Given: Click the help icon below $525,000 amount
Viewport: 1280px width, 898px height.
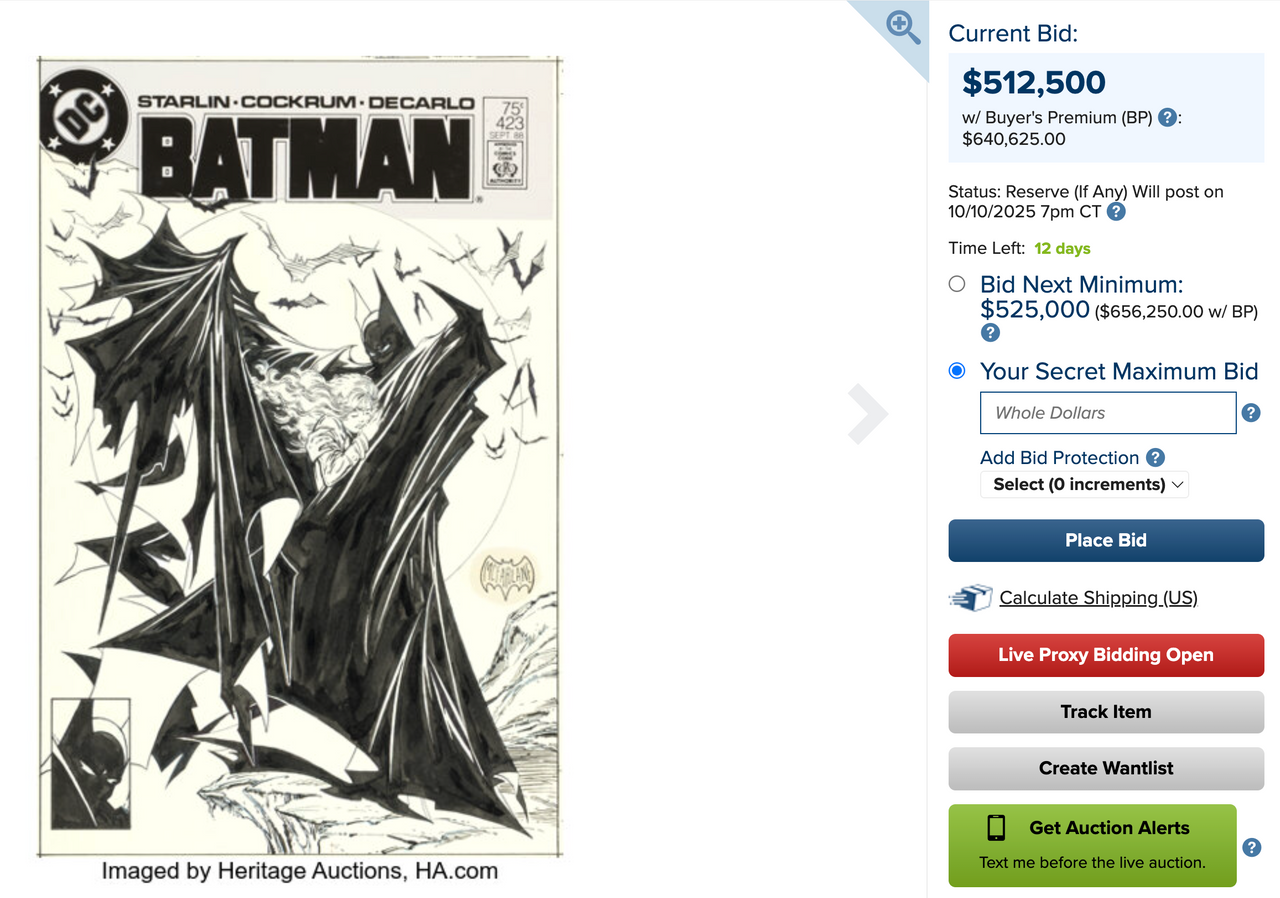Looking at the screenshot, I should (990, 333).
